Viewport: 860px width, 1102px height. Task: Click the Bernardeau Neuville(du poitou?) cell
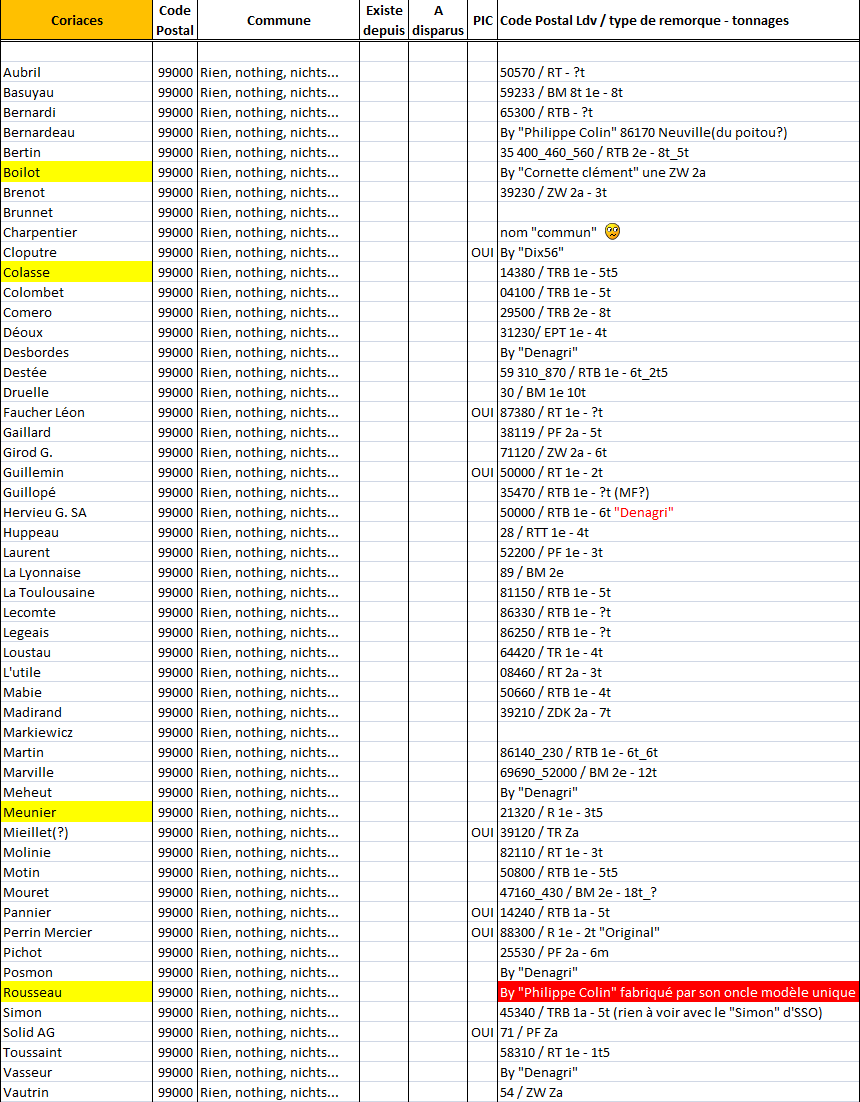click(x=679, y=132)
